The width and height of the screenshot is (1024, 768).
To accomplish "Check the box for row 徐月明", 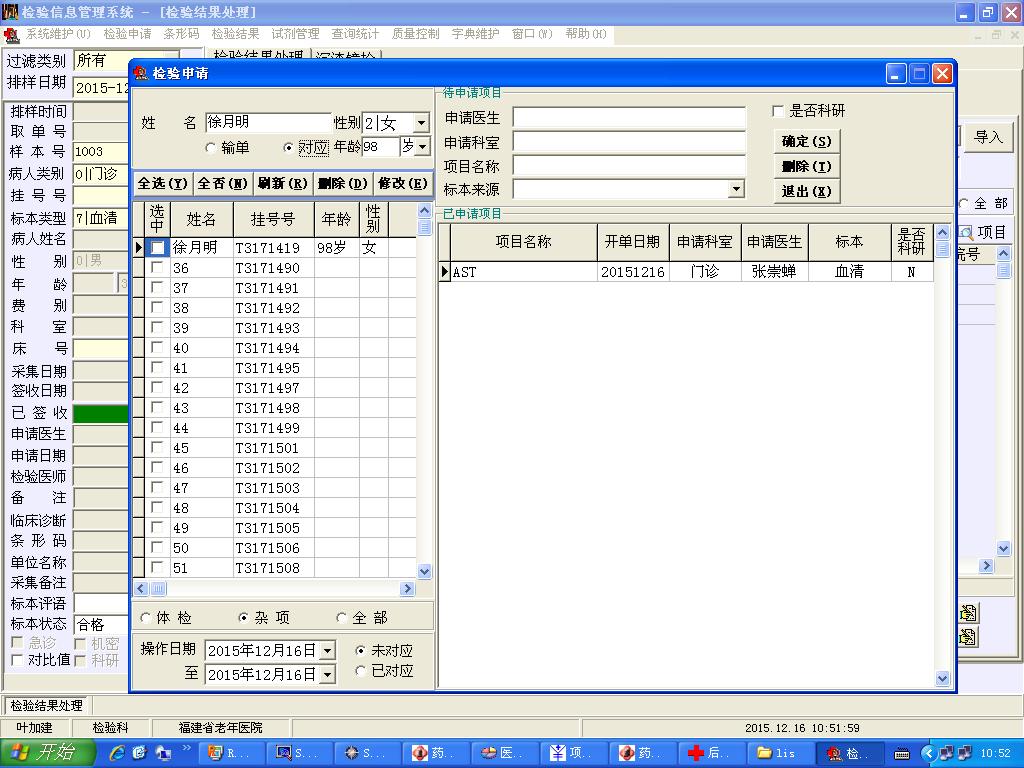I will (x=157, y=248).
